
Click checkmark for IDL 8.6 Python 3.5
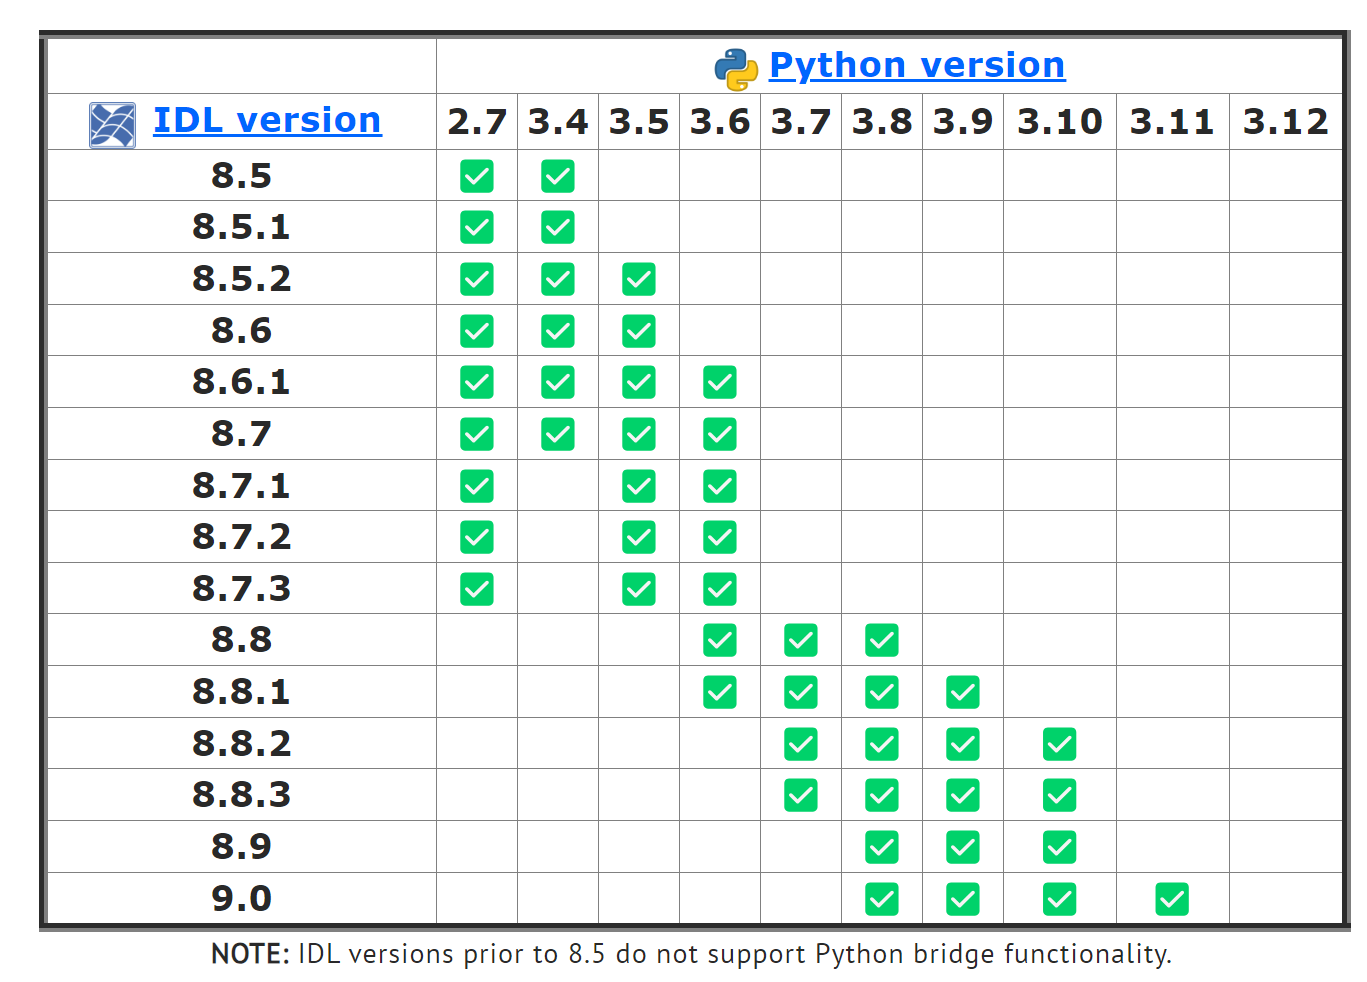639,331
